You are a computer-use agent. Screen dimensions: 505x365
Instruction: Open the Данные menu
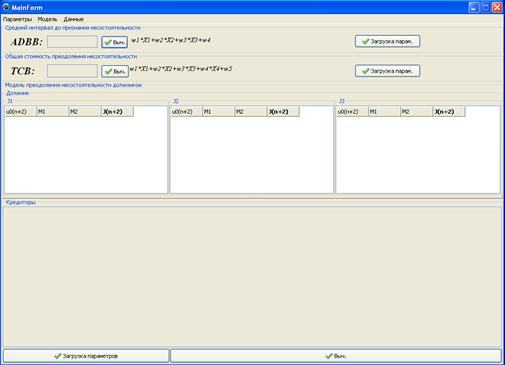(x=73, y=19)
